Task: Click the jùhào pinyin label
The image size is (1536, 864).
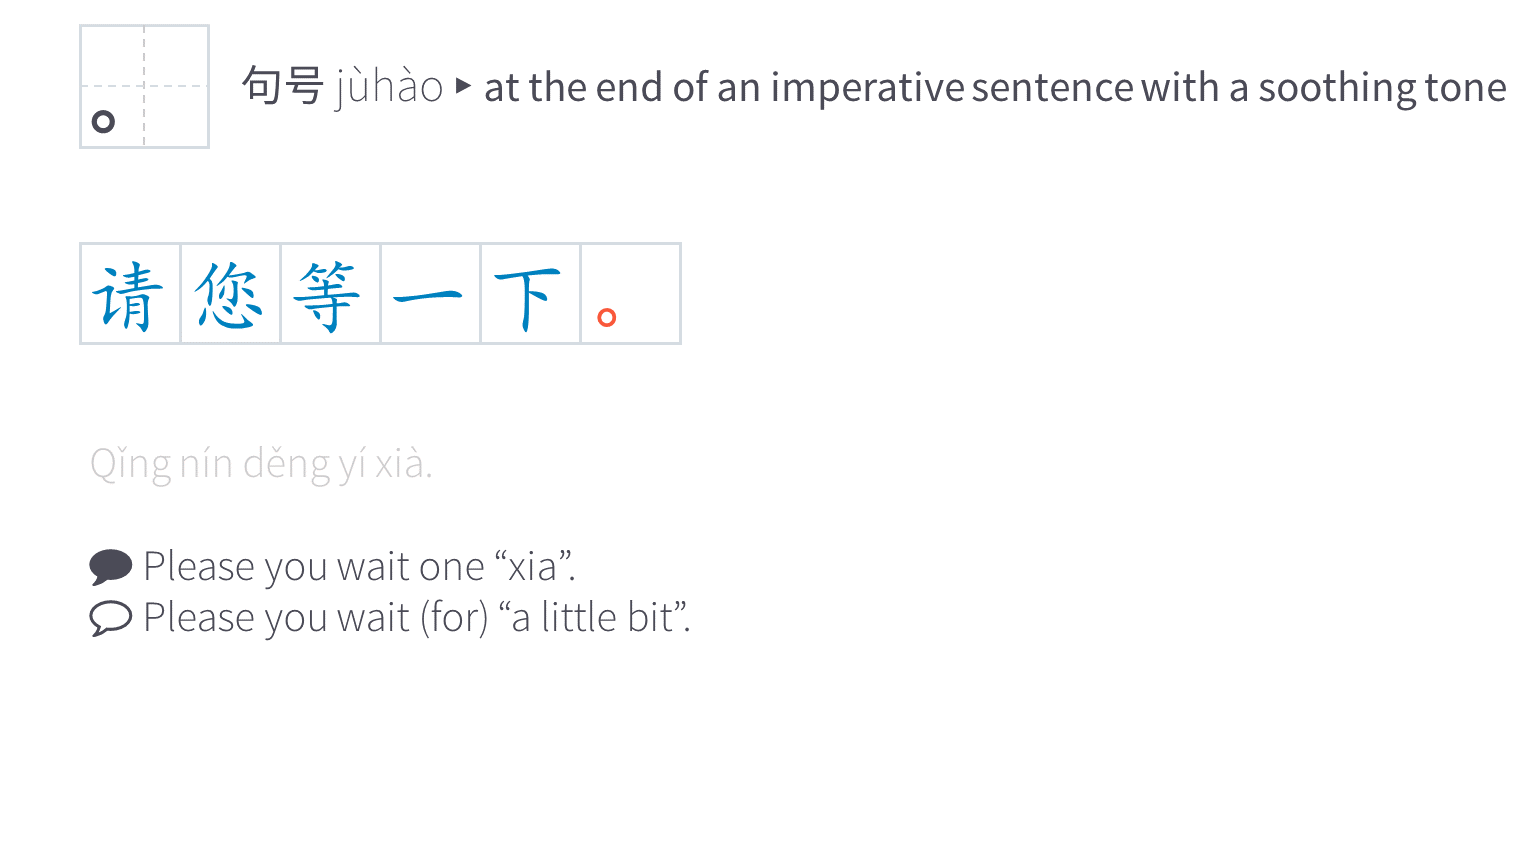Action: pos(389,87)
